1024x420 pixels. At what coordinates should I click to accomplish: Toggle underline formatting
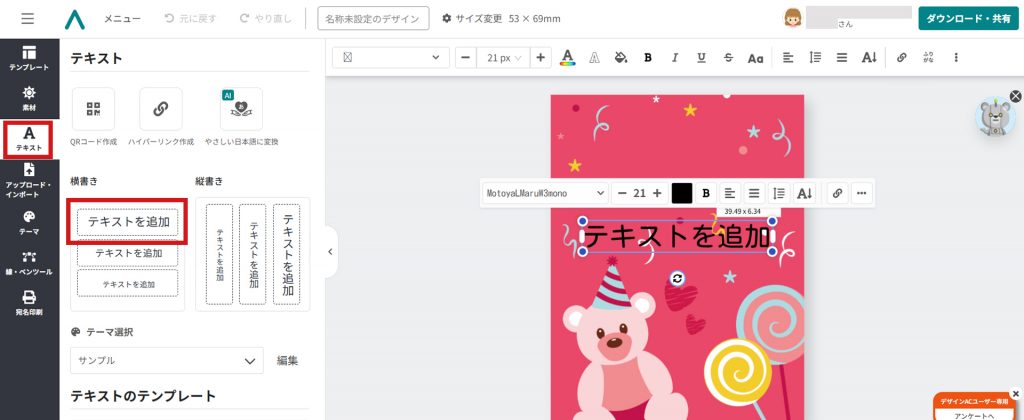(701, 57)
